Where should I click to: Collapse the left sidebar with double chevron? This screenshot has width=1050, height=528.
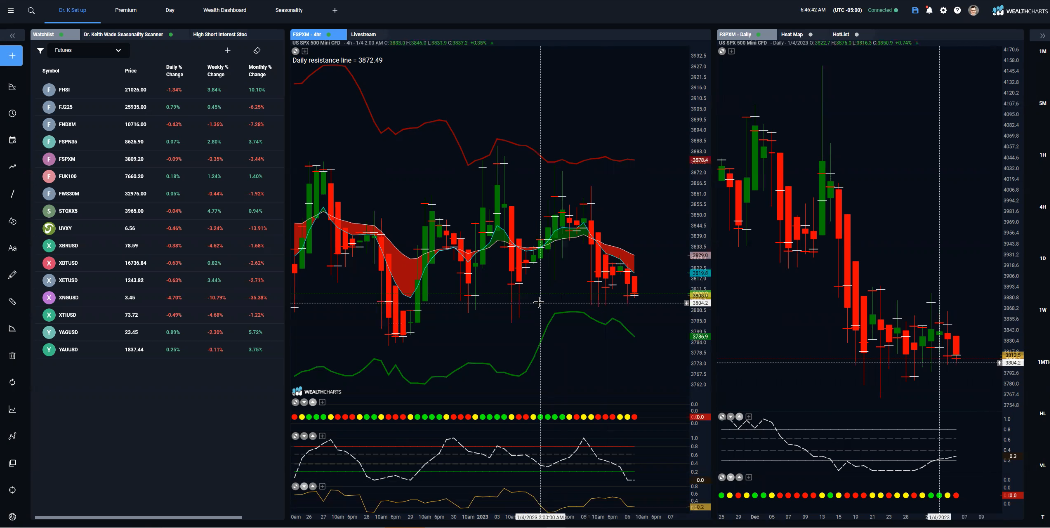pyautogui.click(x=12, y=36)
